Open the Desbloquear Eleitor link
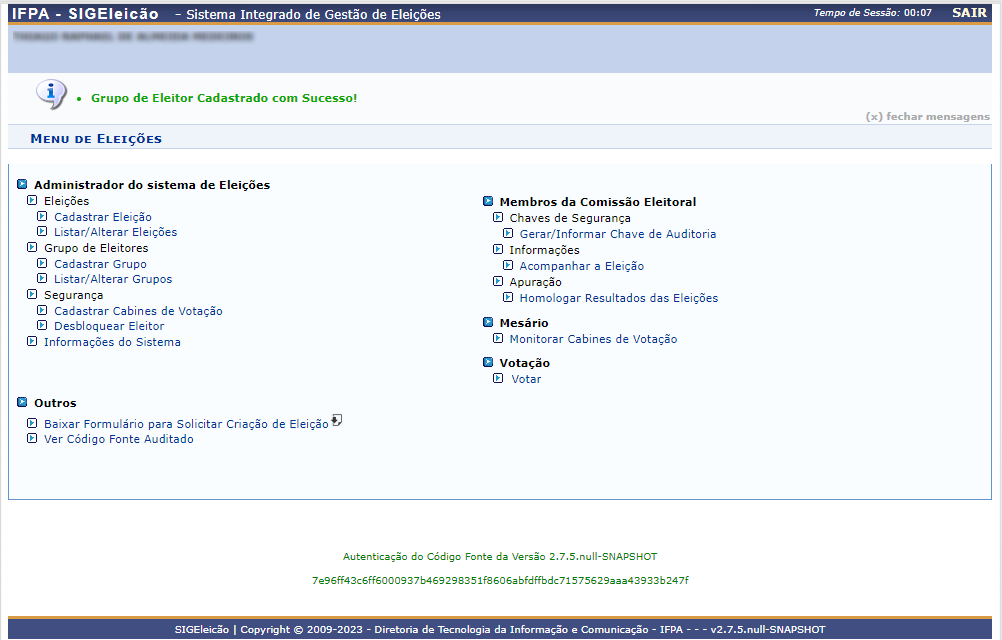1002x640 pixels. point(109,326)
